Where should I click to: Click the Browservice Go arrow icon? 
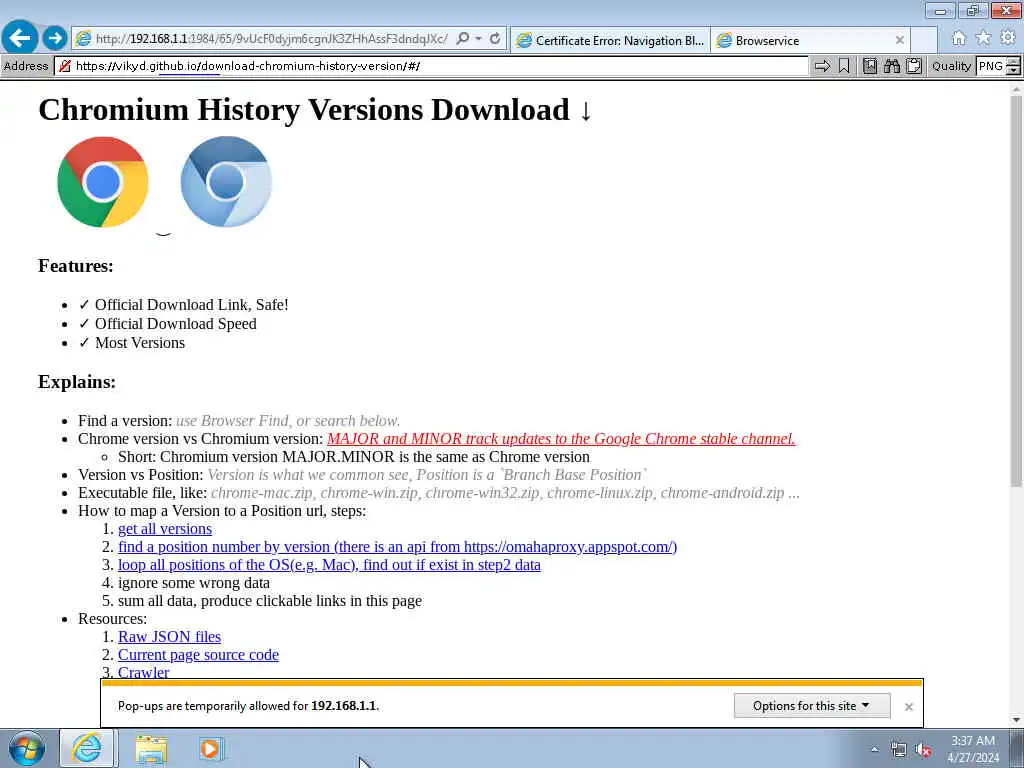(822, 66)
